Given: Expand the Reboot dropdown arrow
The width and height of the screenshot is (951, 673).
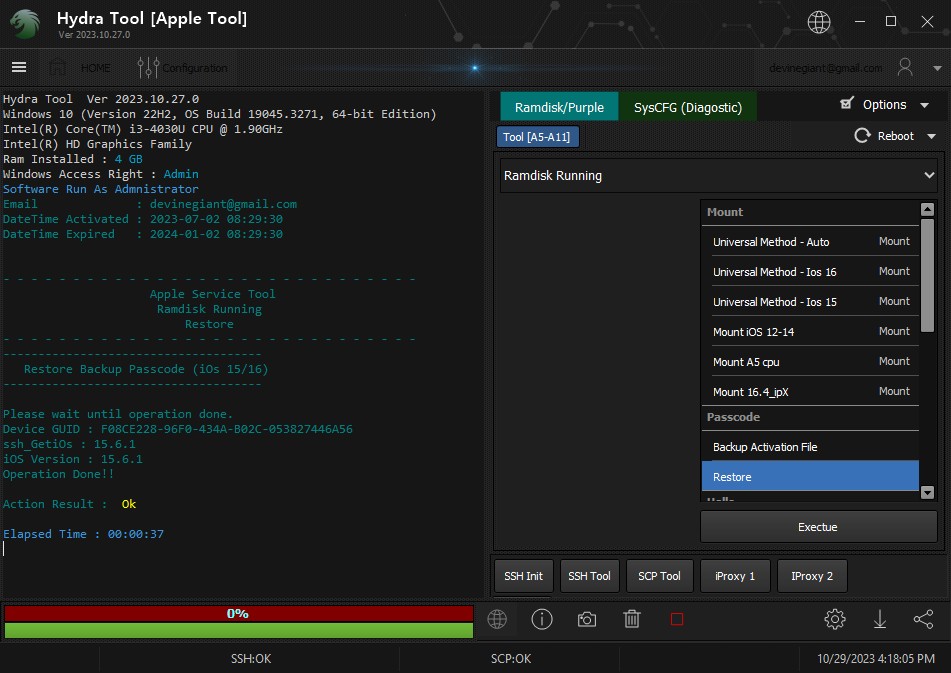Looking at the screenshot, I should click(932, 137).
